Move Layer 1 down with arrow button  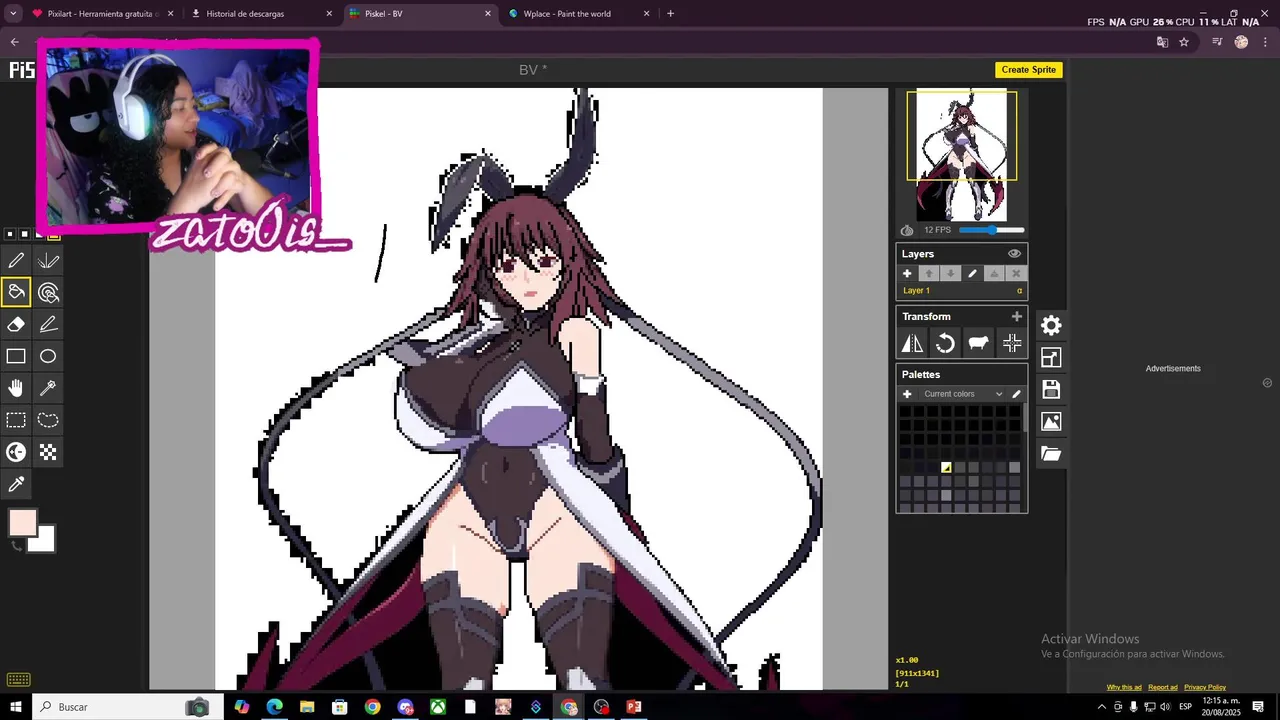point(950,273)
